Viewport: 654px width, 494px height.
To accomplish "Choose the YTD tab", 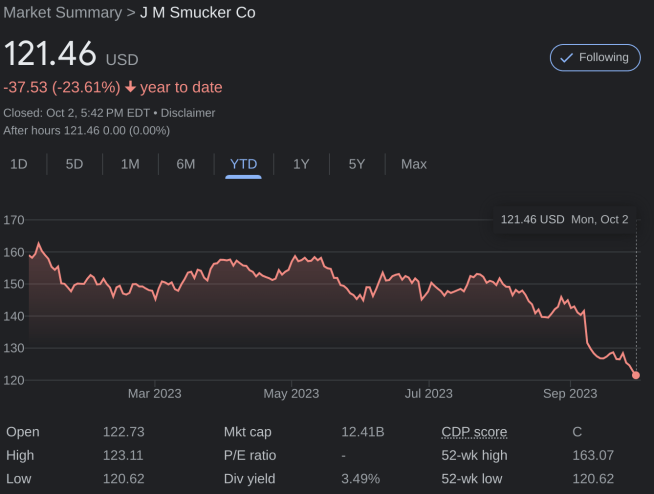I will coord(244,164).
